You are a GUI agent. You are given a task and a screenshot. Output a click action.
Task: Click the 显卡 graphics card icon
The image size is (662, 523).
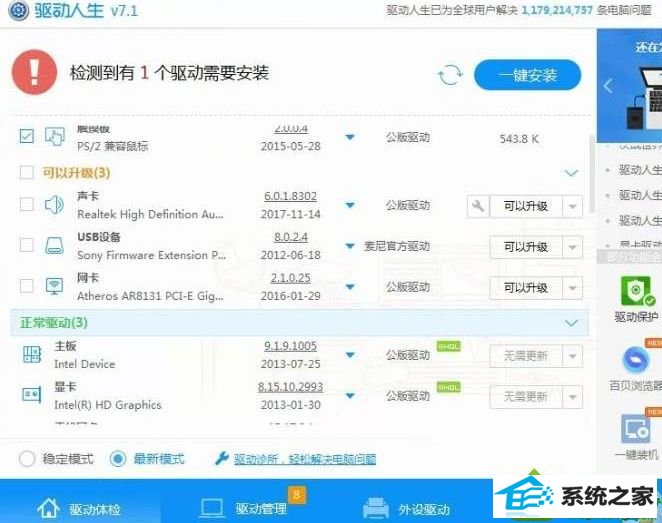[32, 395]
